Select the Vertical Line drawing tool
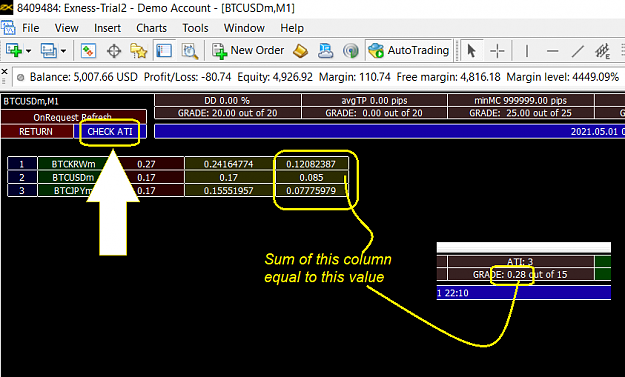625x377 pixels. coord(527,51)
